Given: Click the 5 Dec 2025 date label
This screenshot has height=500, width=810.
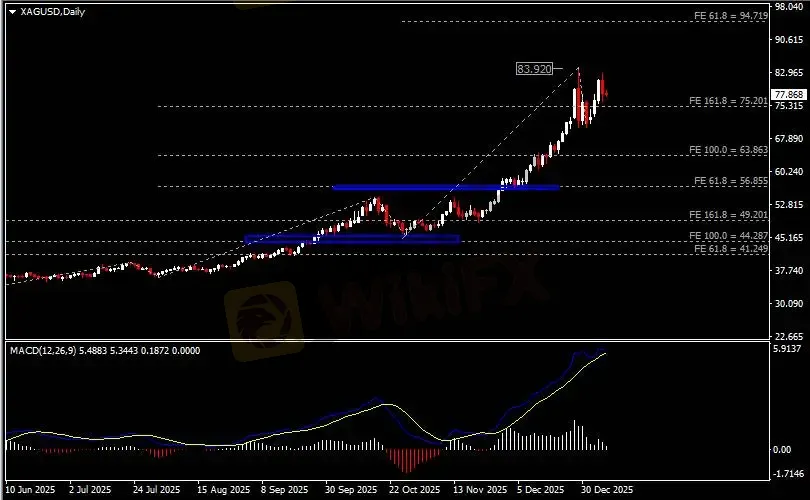Looking at the screenshot, I should (x=541, y=490).
